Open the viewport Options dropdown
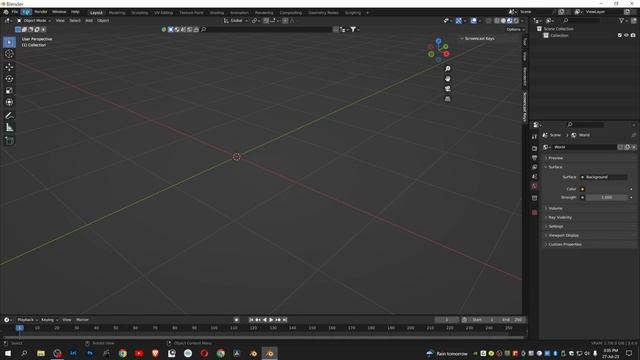Screen dimensions: 640x360 click(515, 29)
